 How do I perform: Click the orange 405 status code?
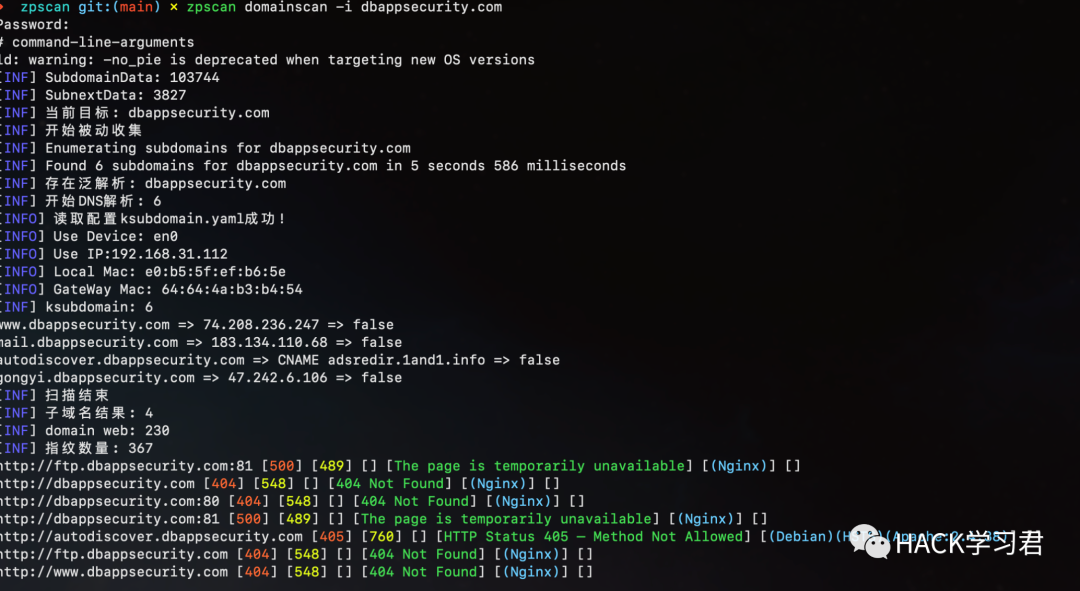pos(331,537)
